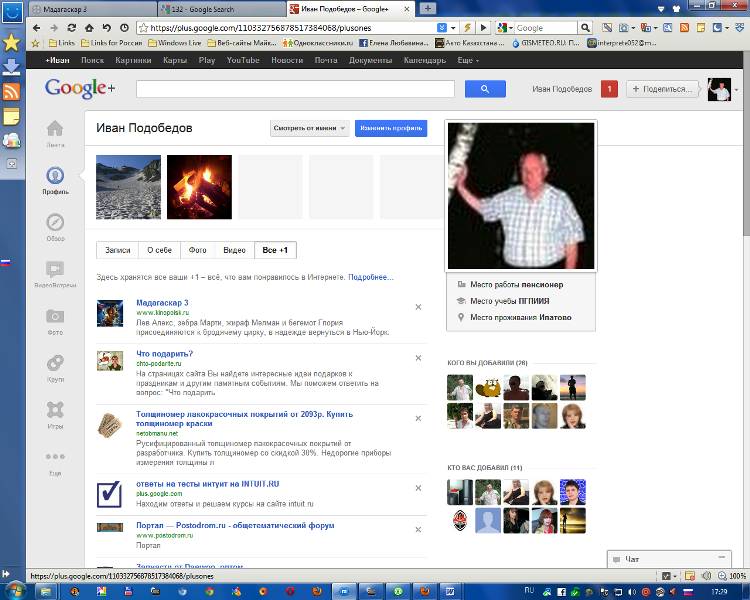Switch to the Фото profile tab
Screen dimensions: 750x600
(198, 250)
